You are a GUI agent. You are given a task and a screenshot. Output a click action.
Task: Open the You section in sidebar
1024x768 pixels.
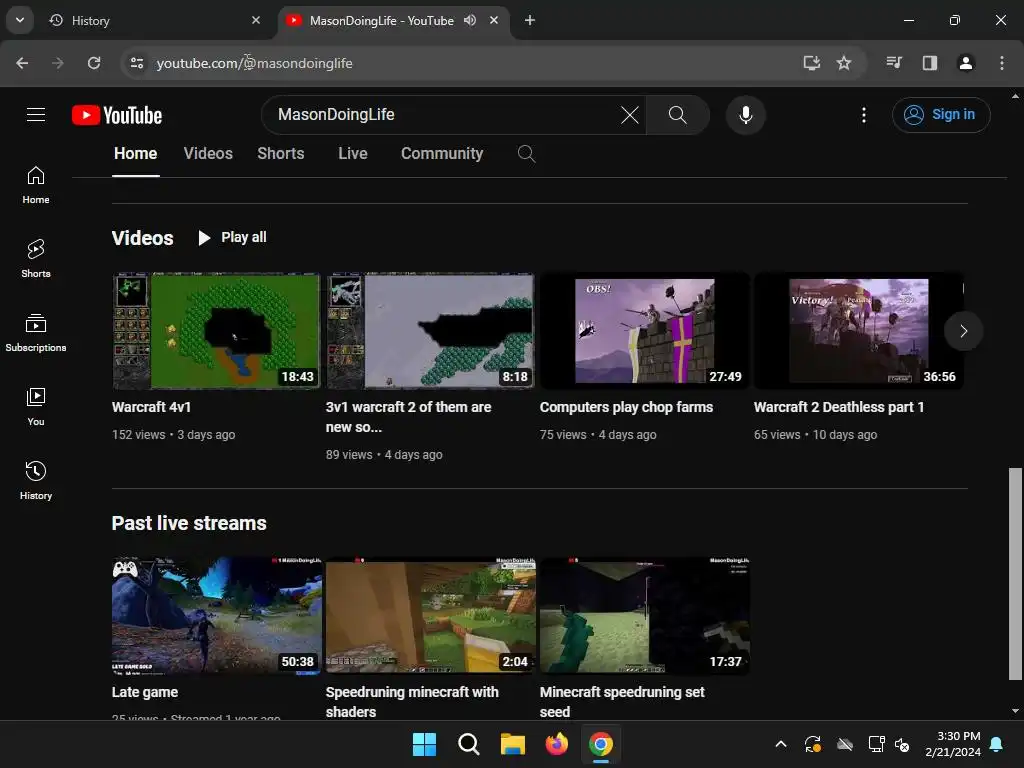36,406
